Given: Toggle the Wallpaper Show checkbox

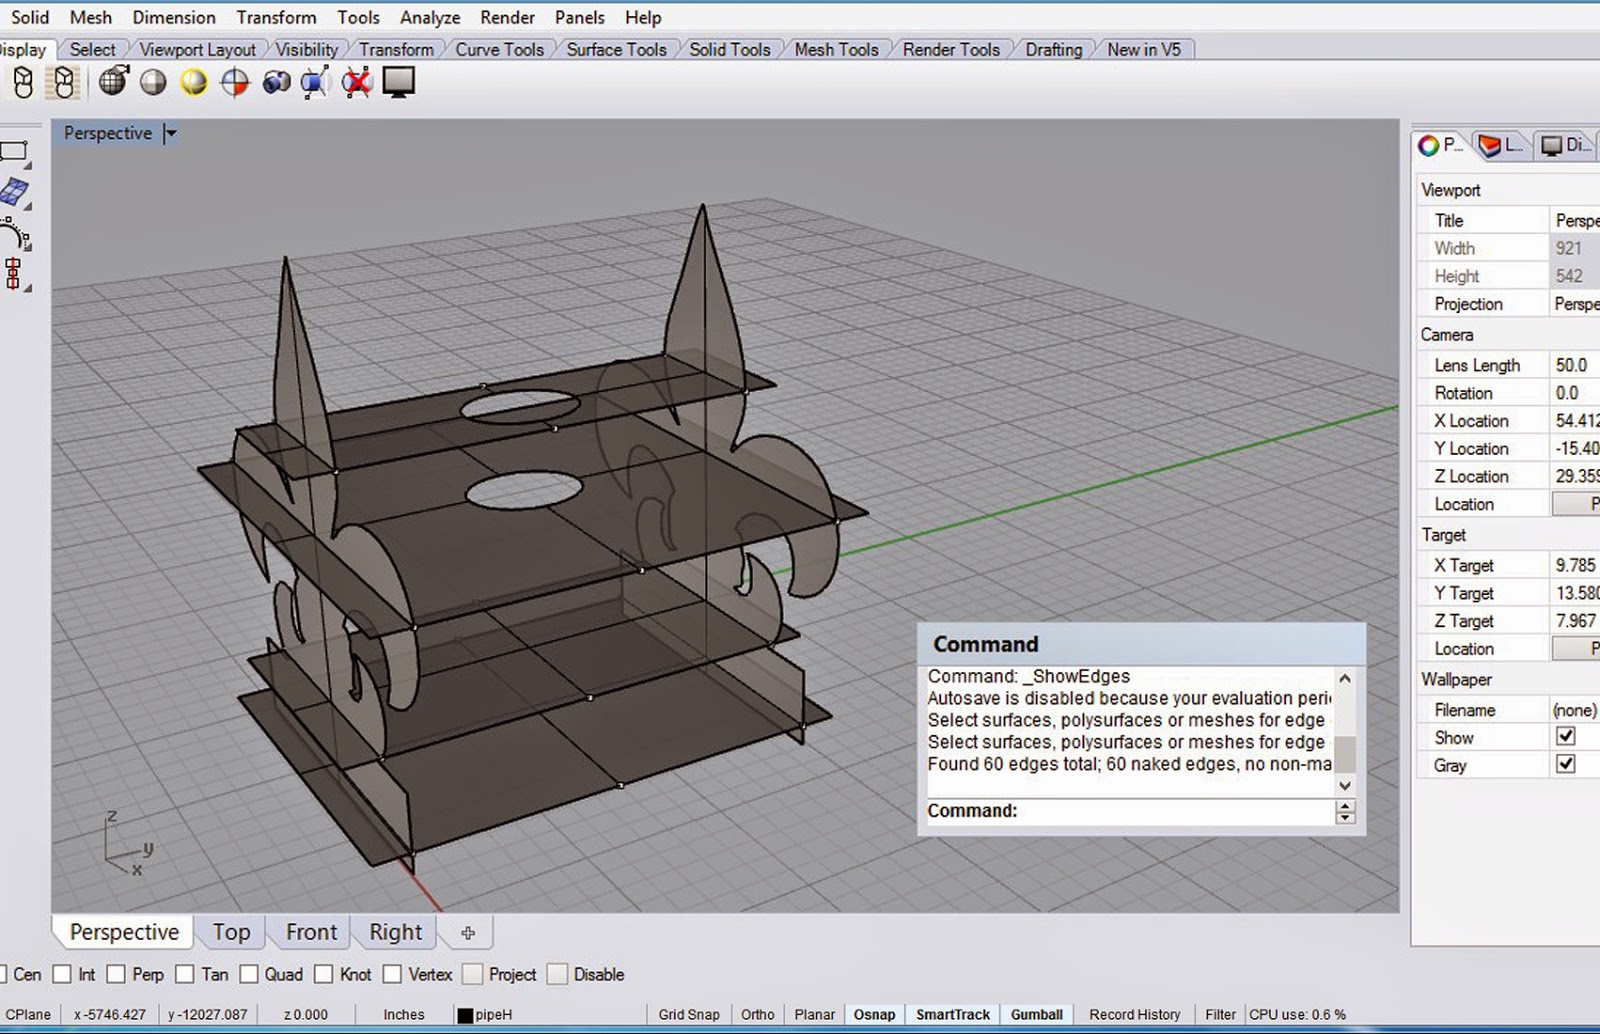Looking at the screenshot, I should 1566,736.
